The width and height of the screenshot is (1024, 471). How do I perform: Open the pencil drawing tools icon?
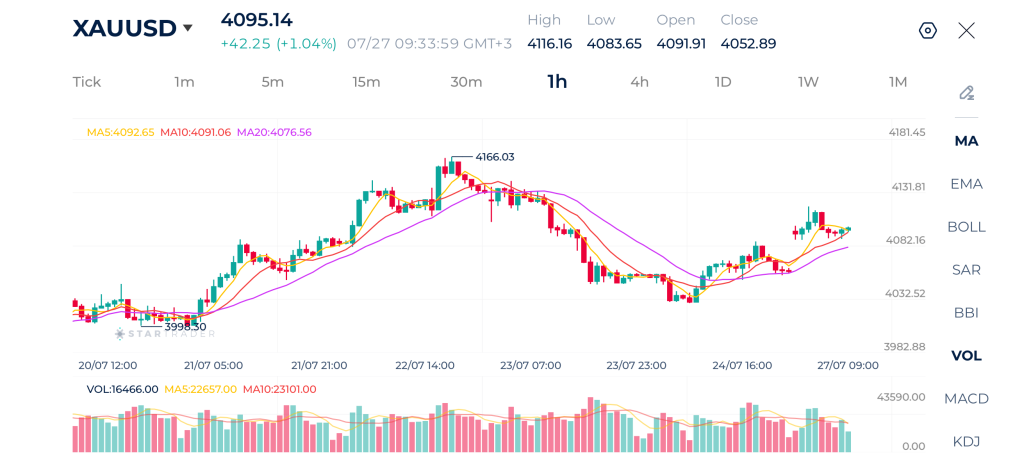click(x=967, y=93)
